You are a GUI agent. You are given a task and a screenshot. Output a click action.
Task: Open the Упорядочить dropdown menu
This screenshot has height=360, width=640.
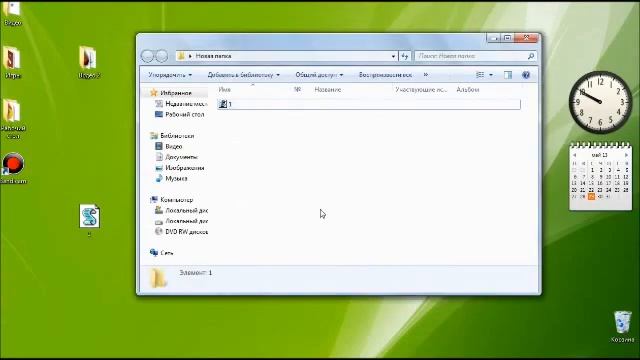click(x=170, y=75)
